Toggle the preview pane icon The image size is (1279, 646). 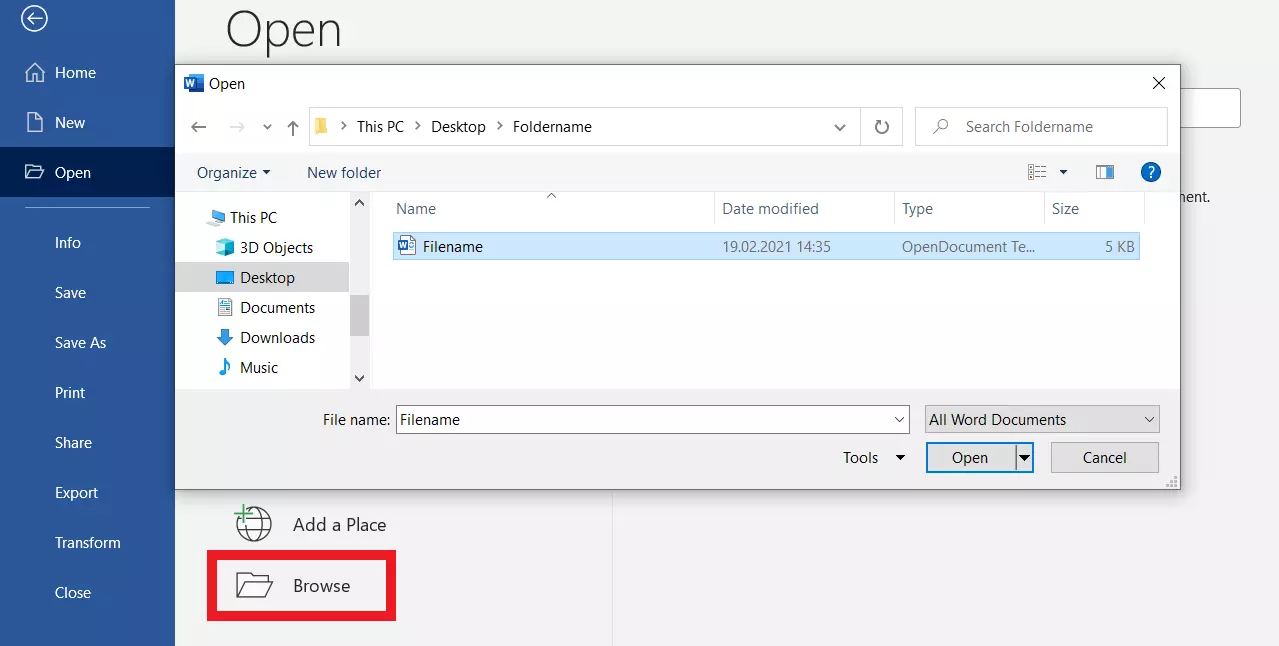click(1104, 172)
